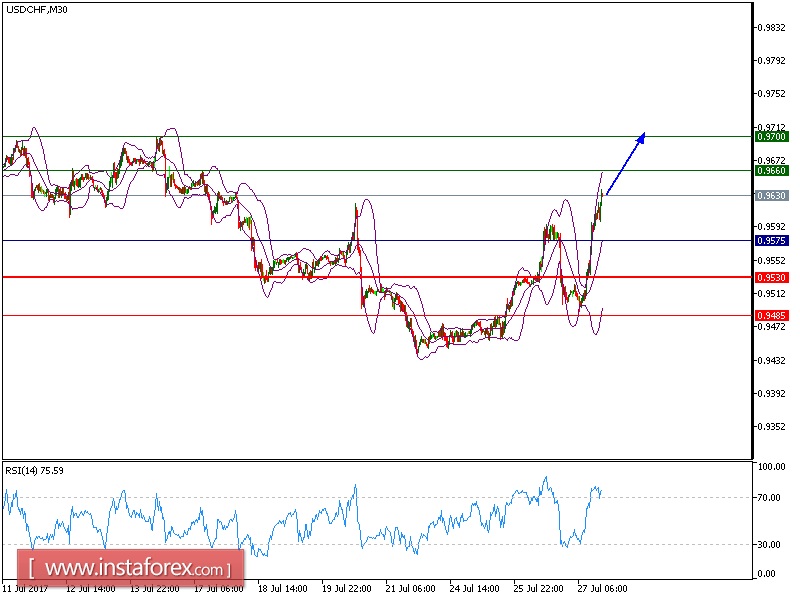The width and height of the screenshot is (800, 600).
Task: Click the 0.9392 price axis label
Action: (771, 393)
